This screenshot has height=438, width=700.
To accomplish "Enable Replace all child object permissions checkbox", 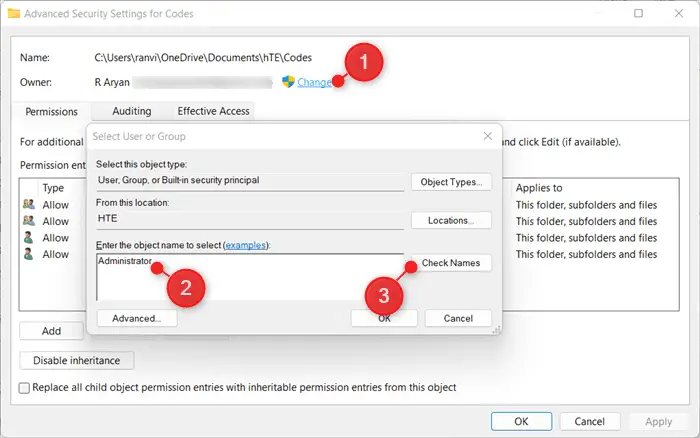I will tap(25, 388).
